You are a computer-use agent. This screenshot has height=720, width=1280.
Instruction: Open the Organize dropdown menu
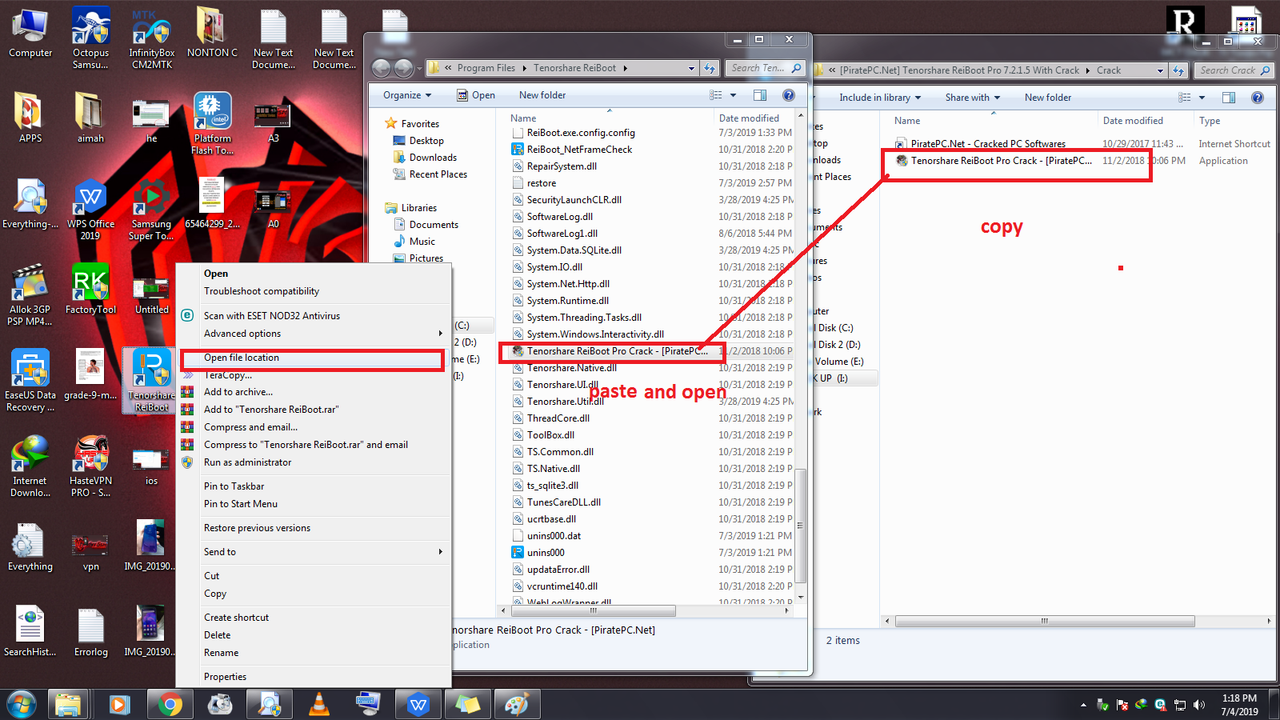click(407, 95)
